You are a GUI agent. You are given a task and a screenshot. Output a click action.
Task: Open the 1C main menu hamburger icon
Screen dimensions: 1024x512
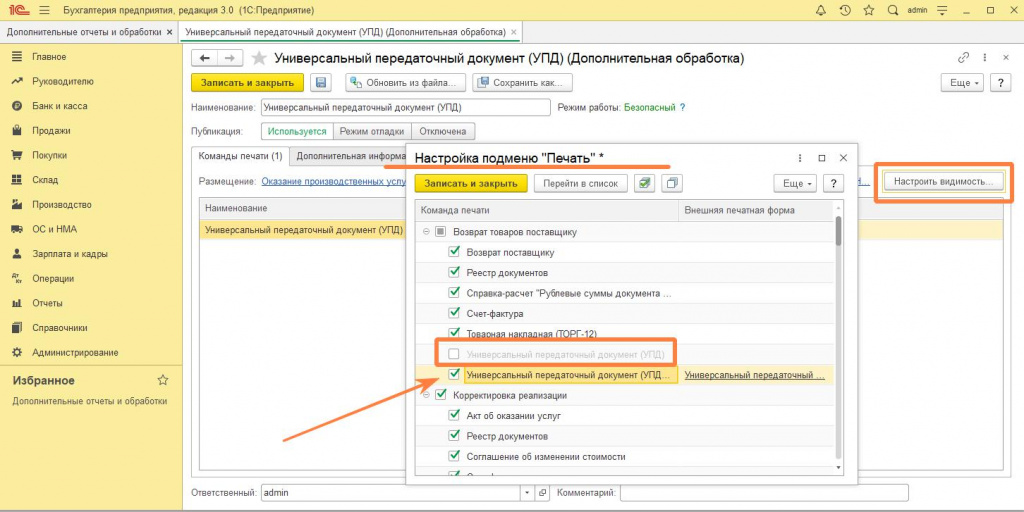tap(44, 10)
